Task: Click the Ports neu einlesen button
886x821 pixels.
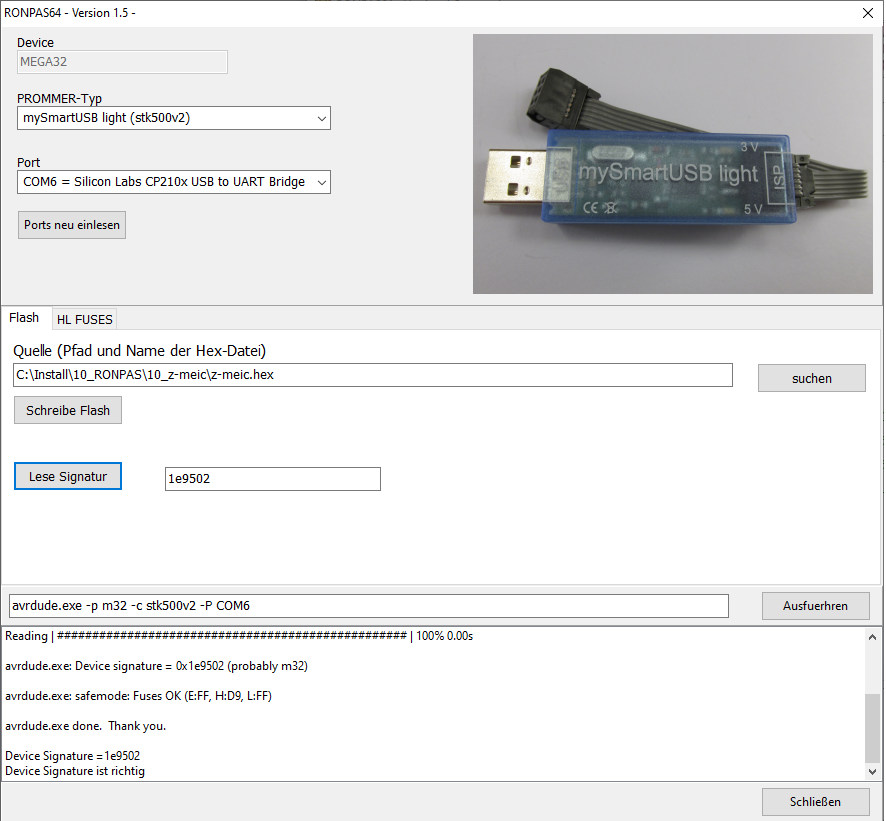Action: click(72, 225)
